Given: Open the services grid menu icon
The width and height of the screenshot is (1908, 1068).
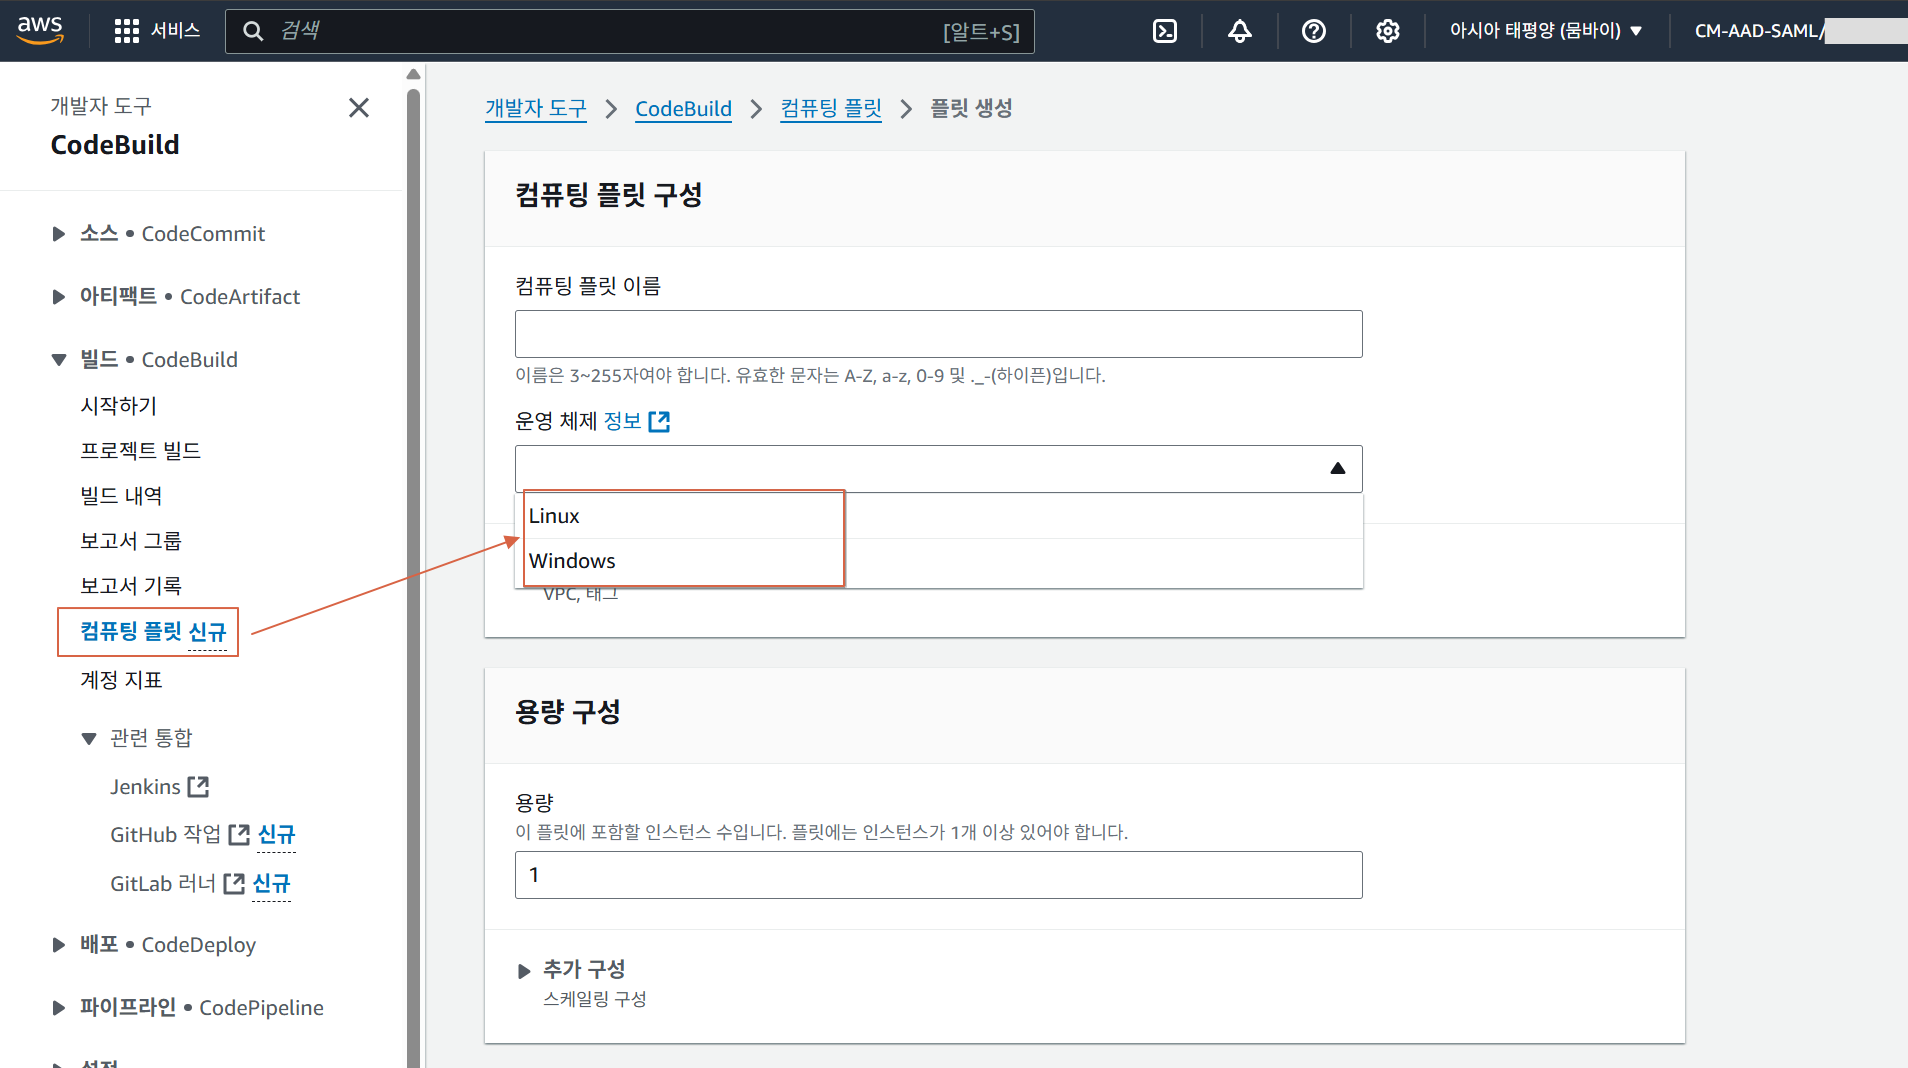Looking at the screenshot, I should click(x=127, y=31).
